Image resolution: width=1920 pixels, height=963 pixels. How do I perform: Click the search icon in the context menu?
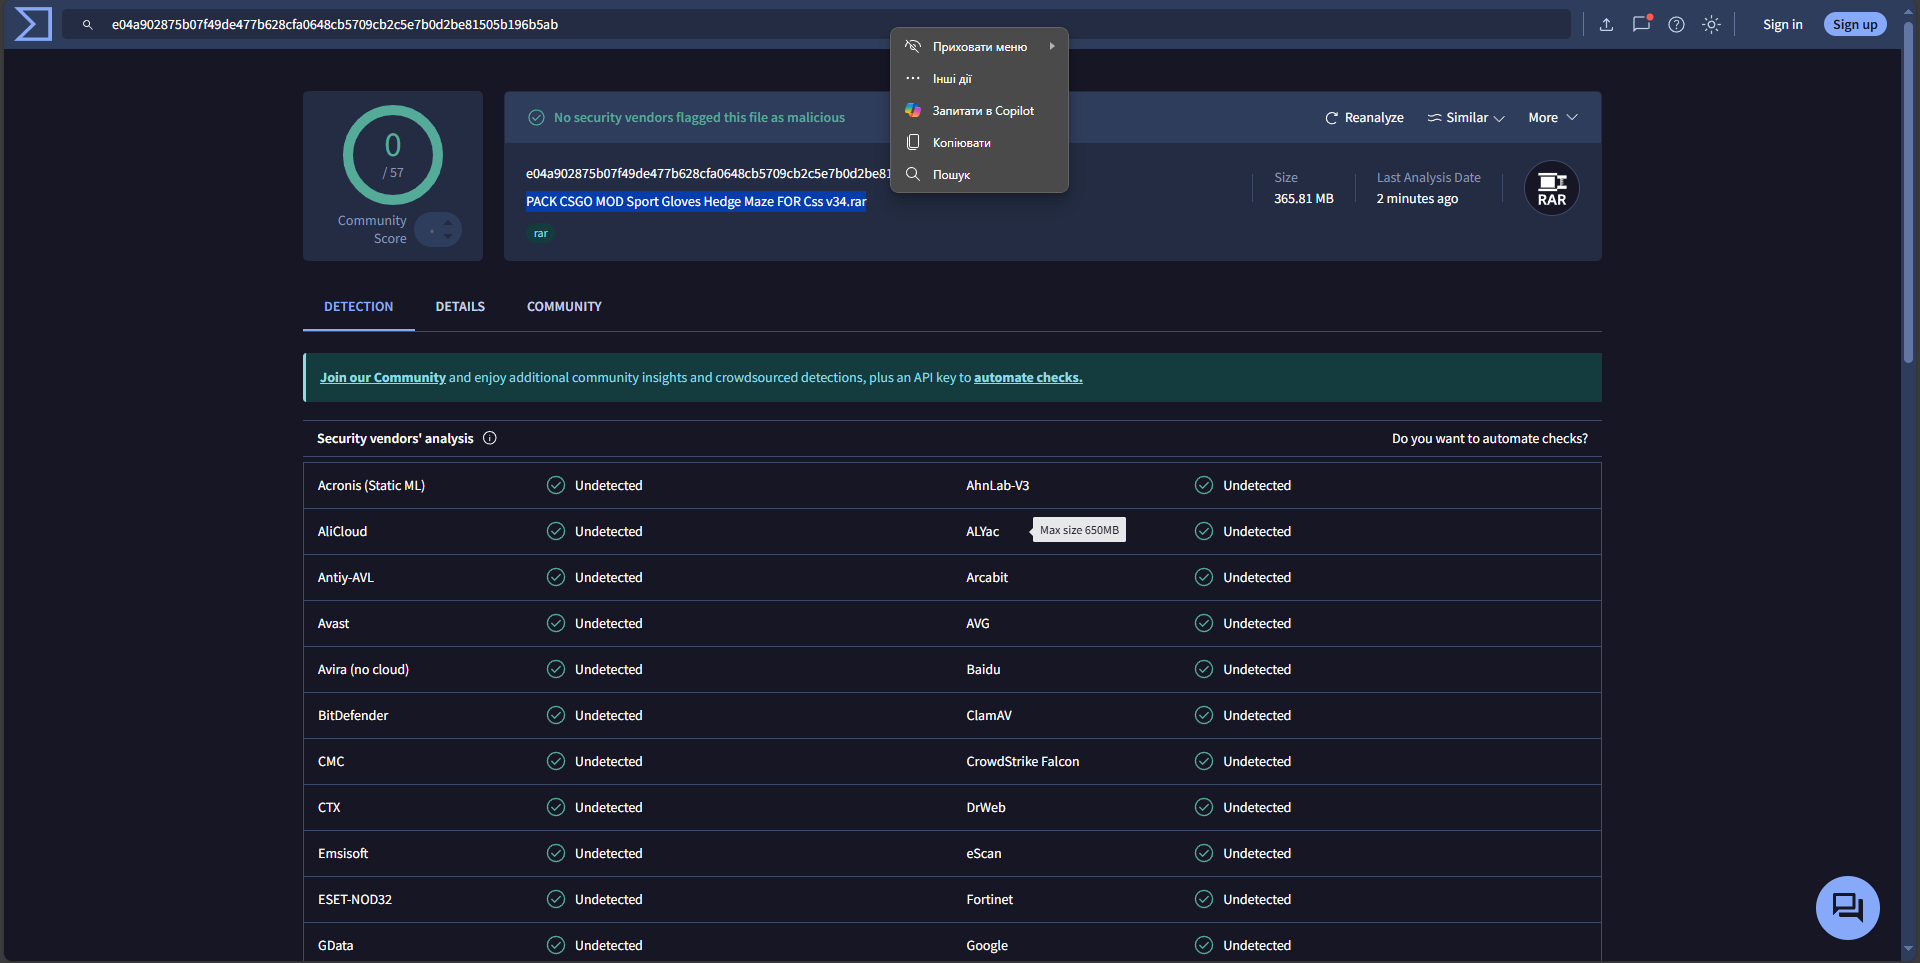(913, 174)
